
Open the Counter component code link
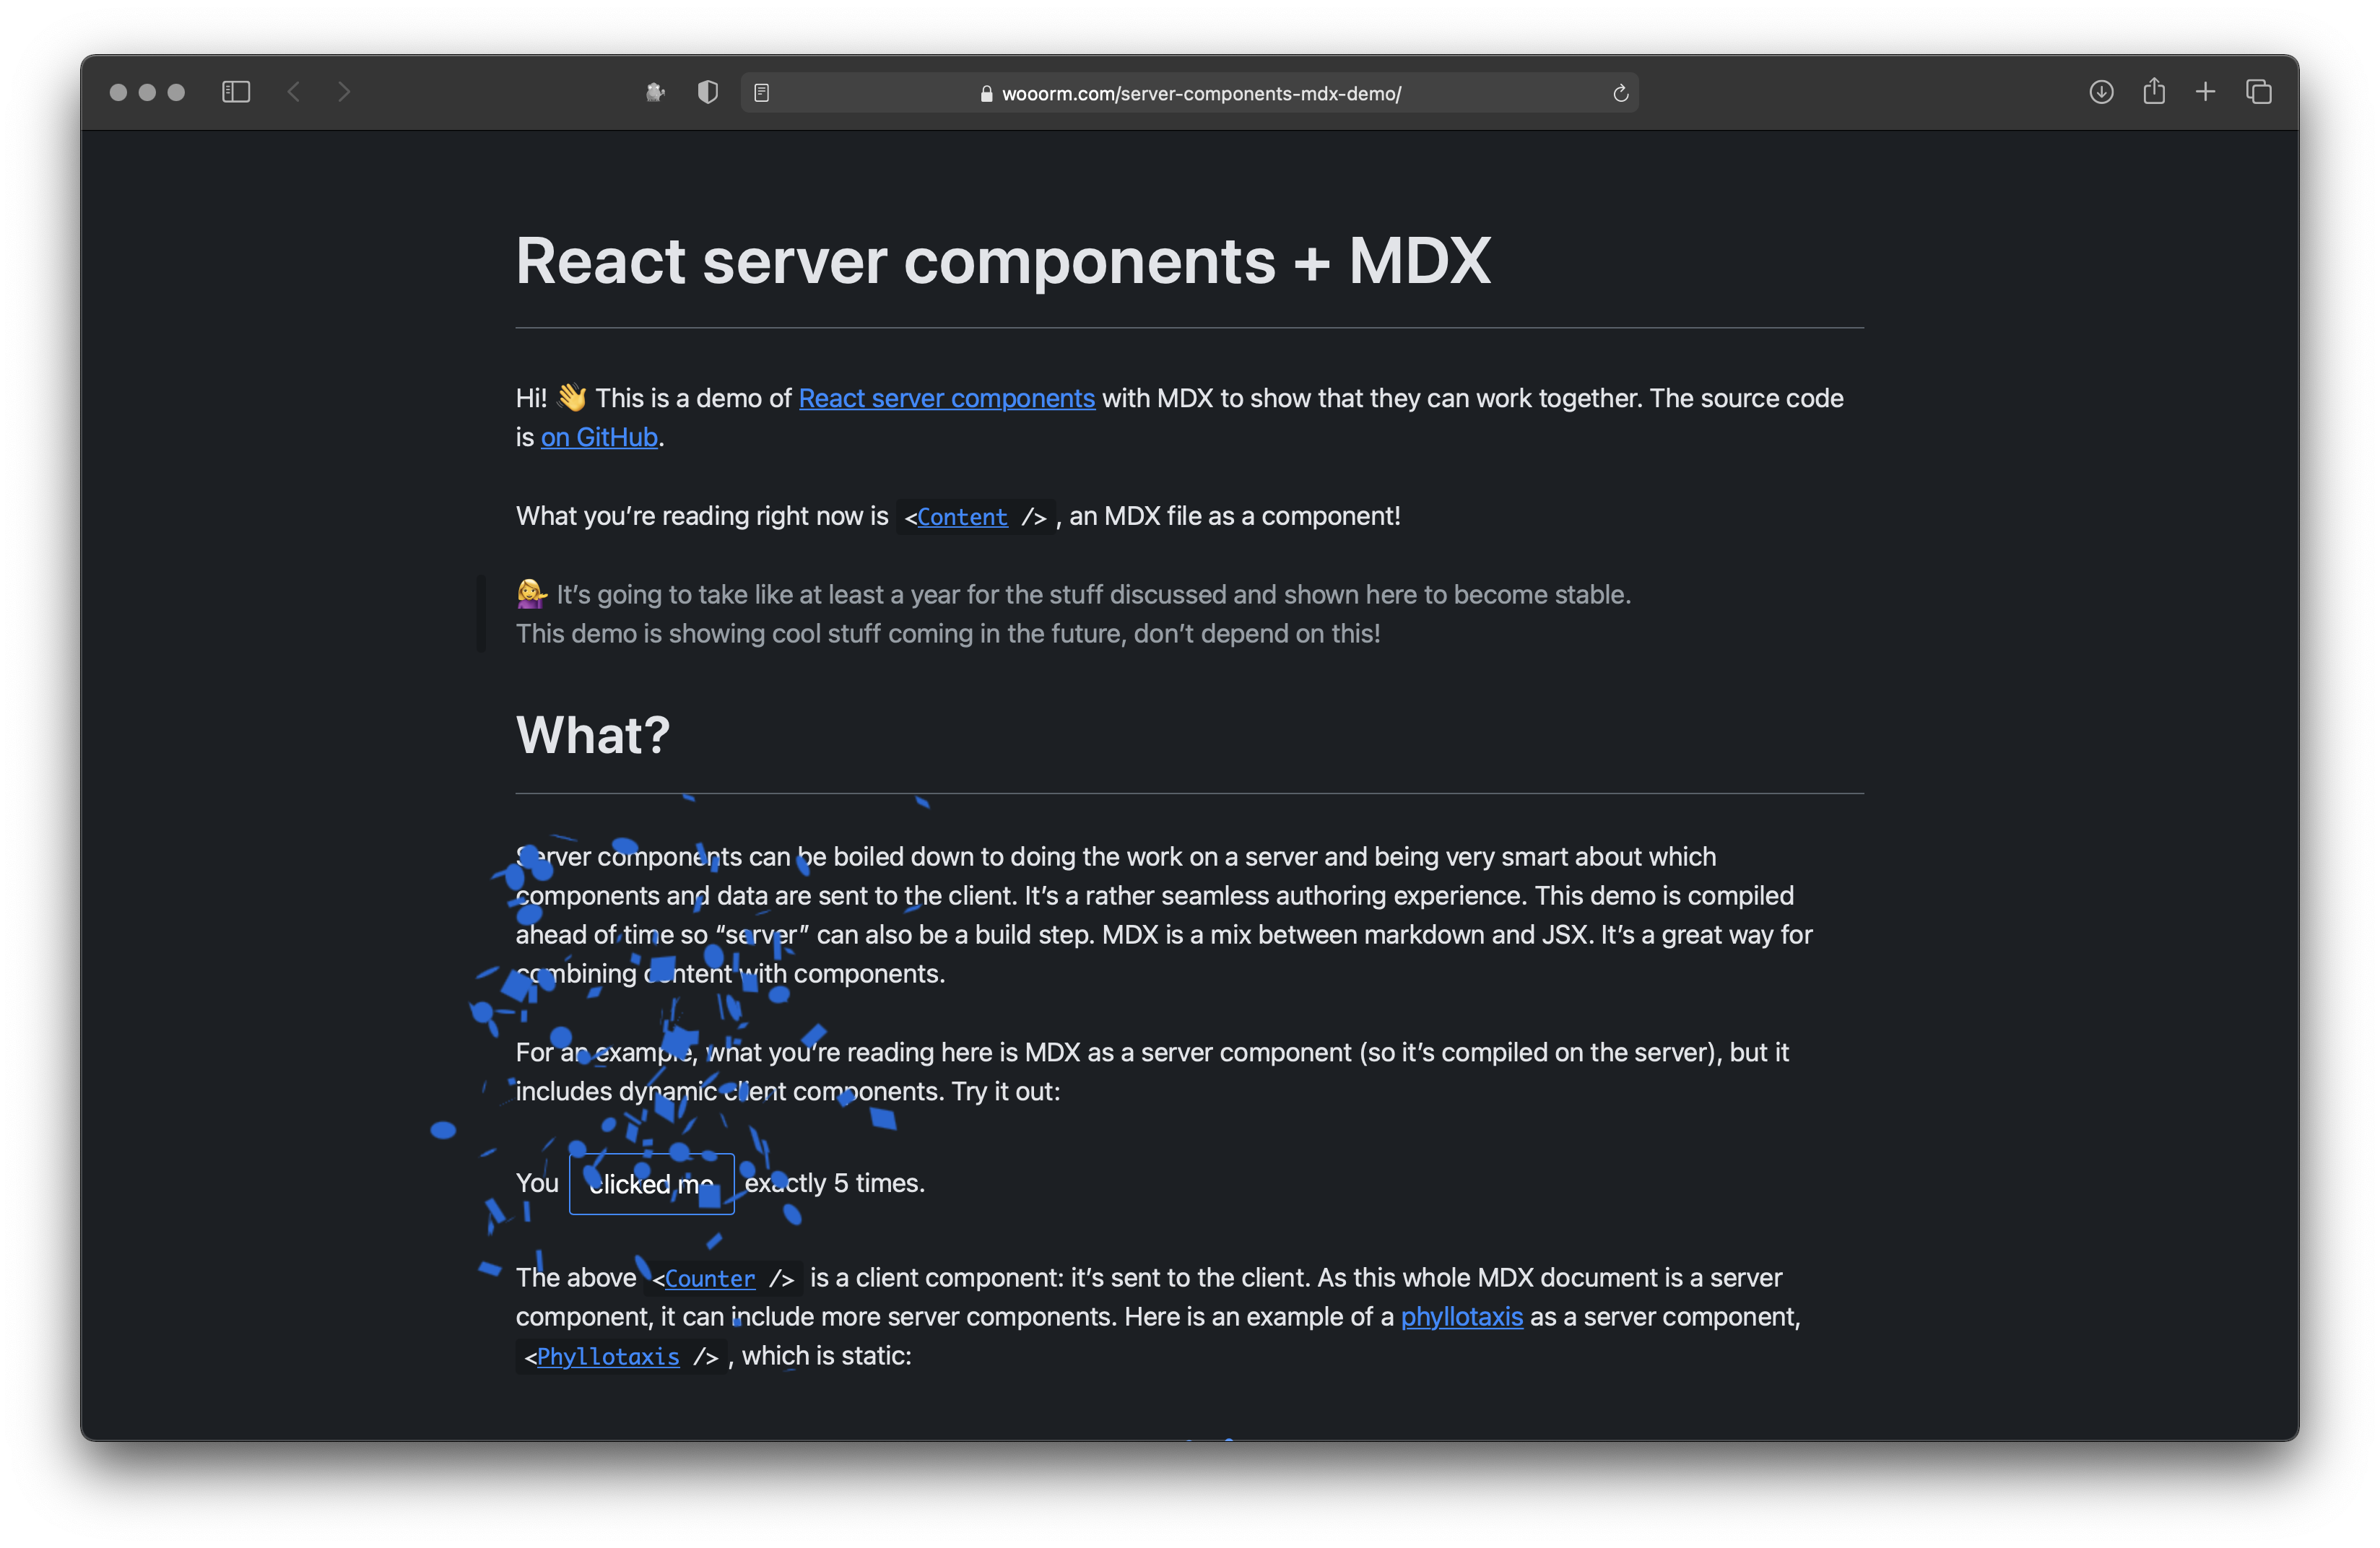tap(710, 1279)
